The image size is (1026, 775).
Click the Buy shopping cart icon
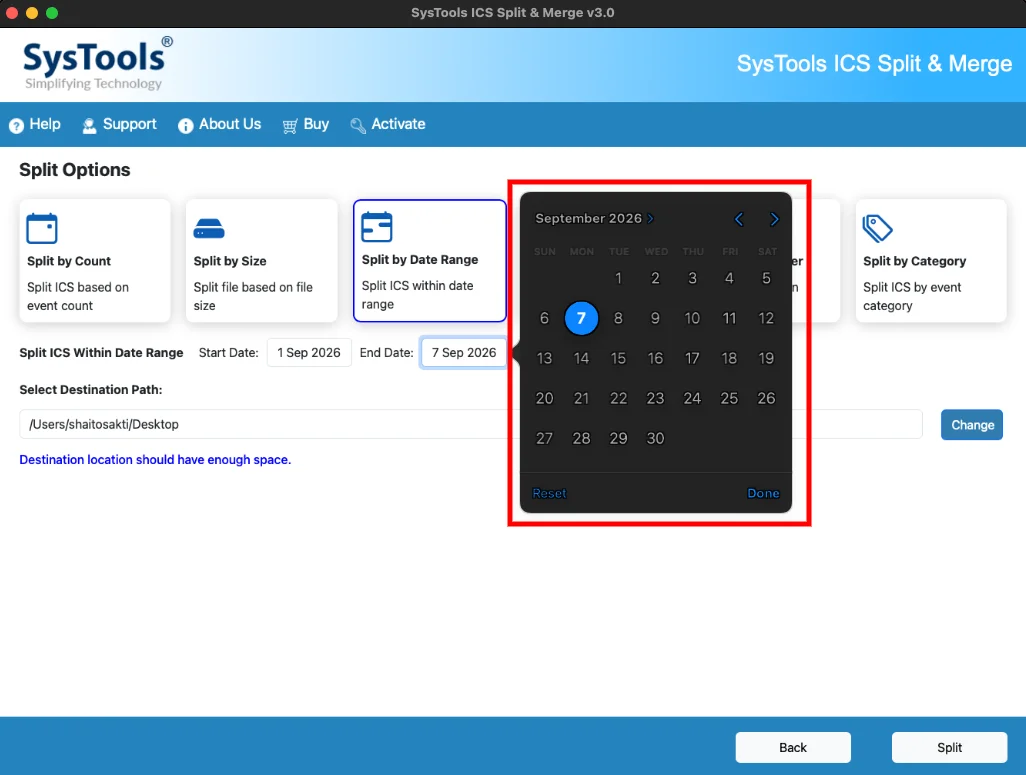(x=290, y=126)
